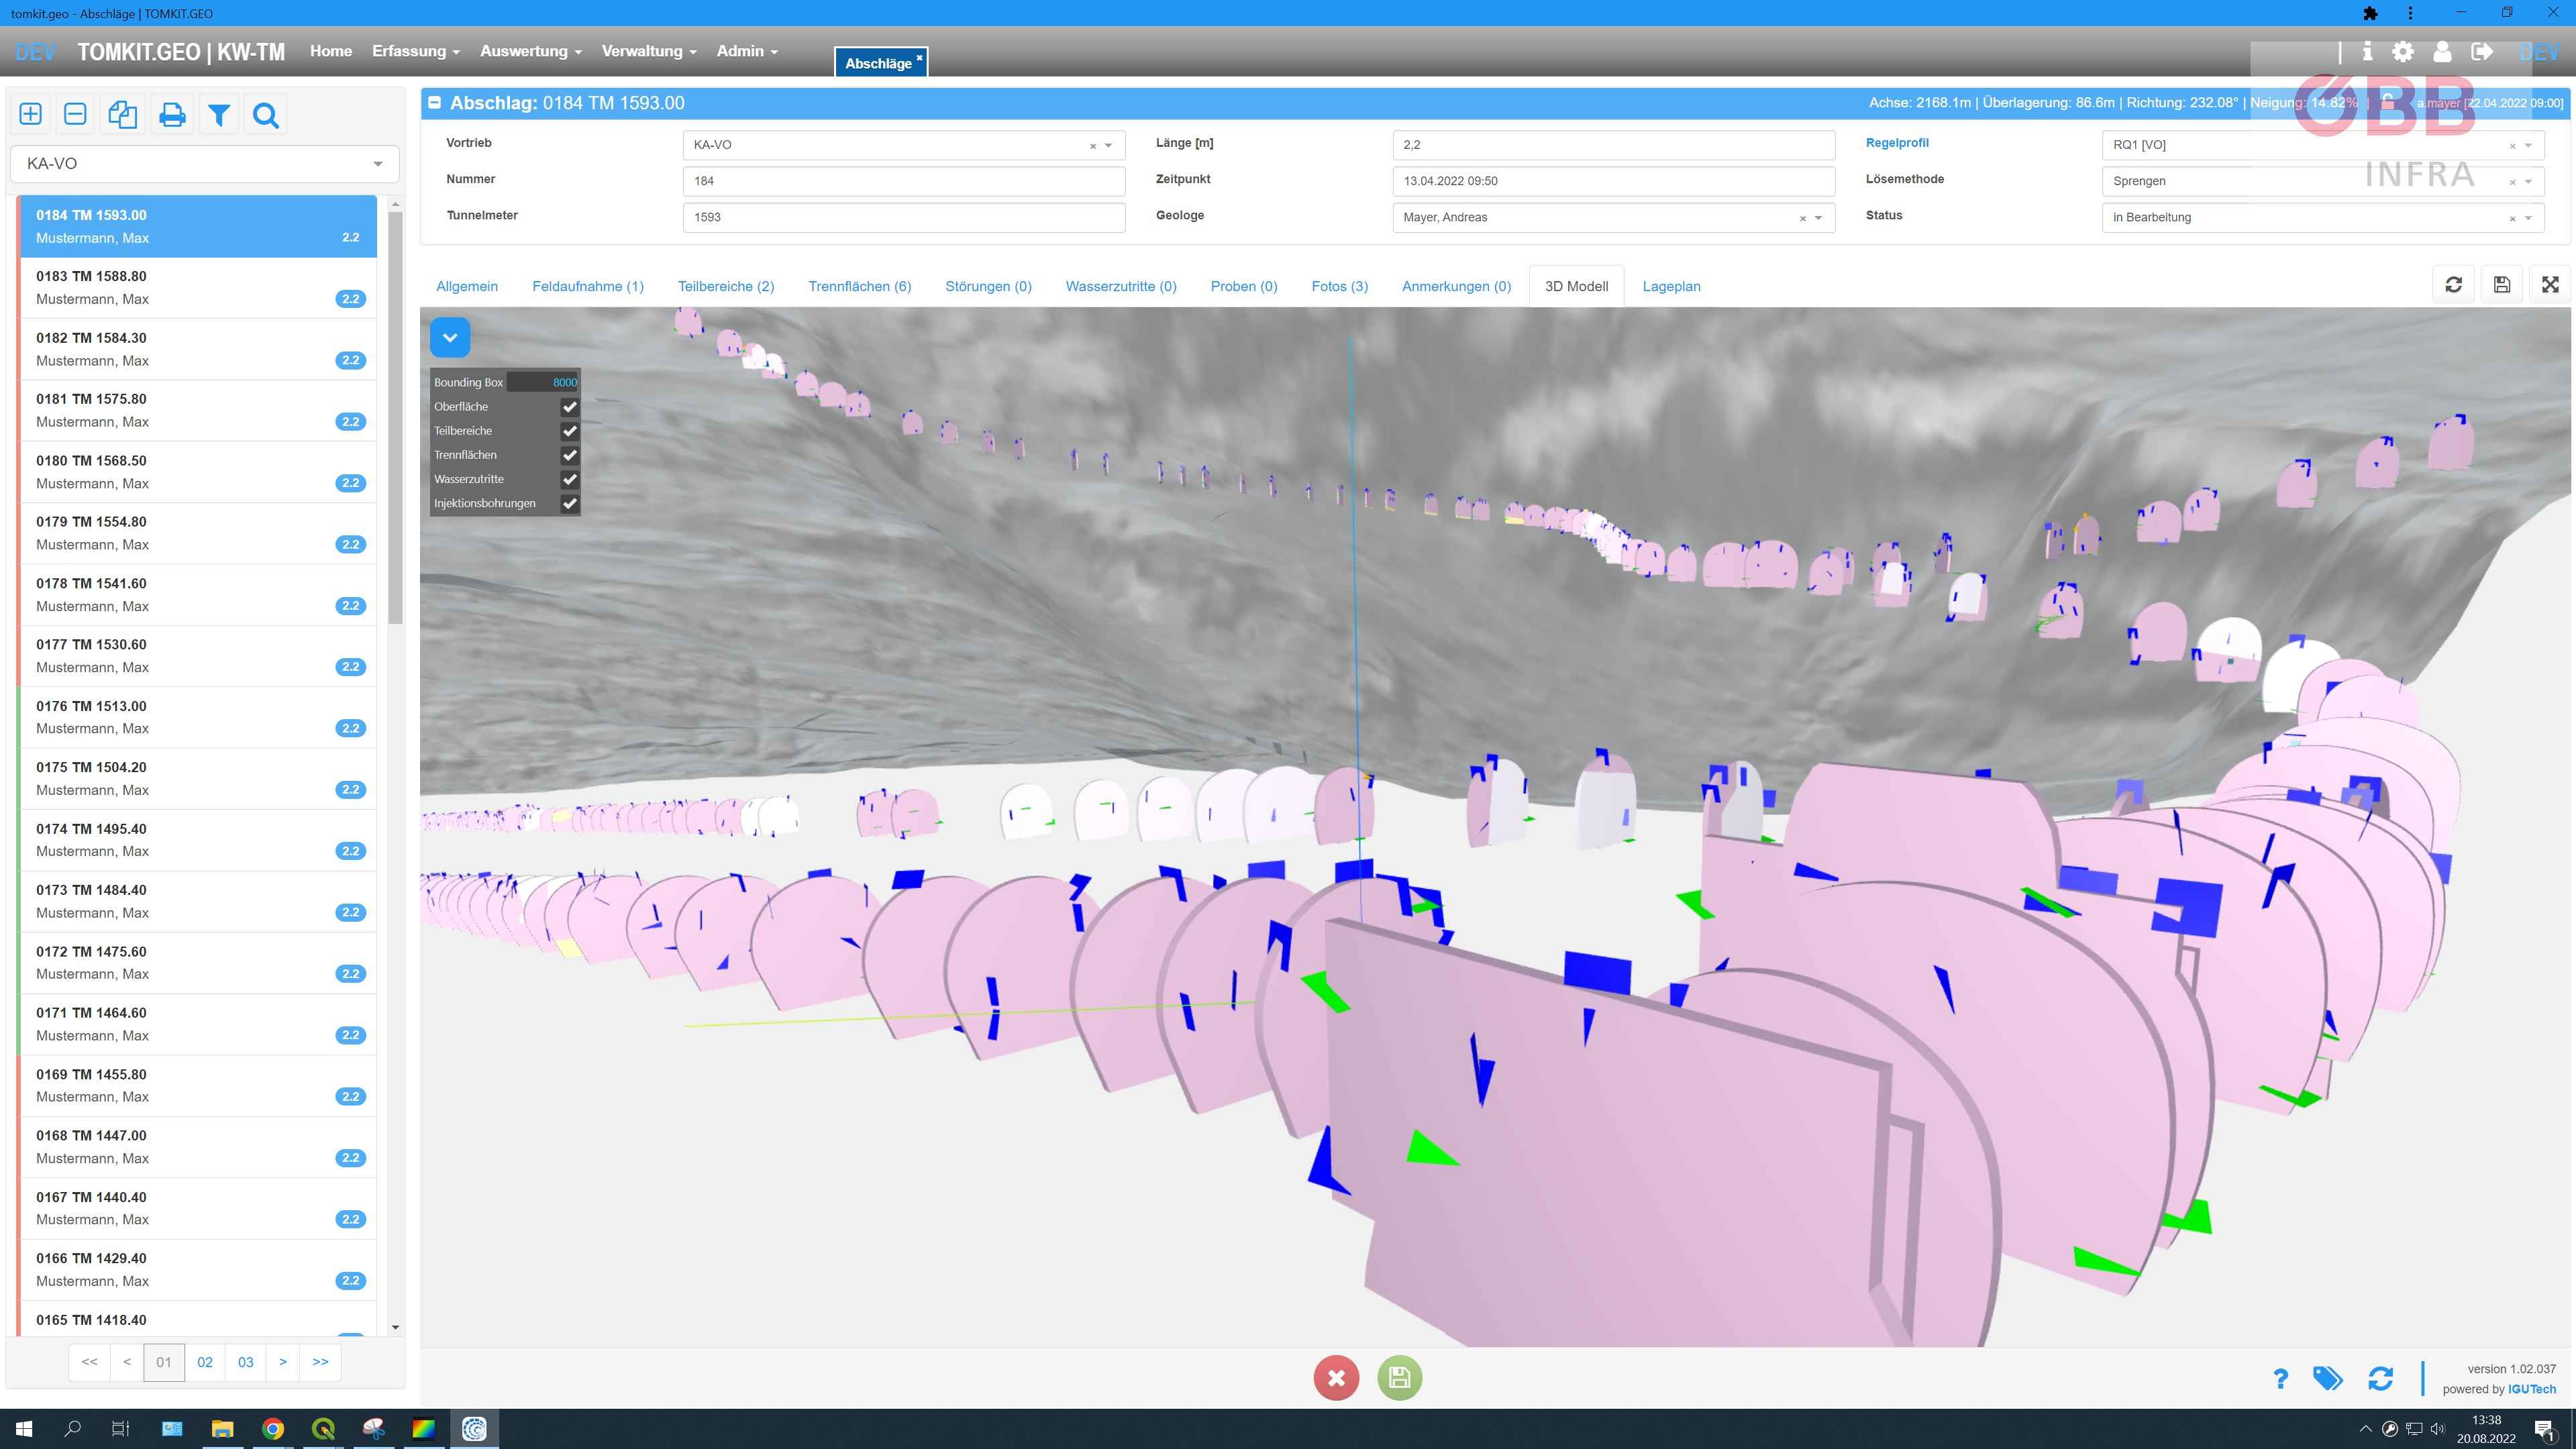Click the add new Abschlag plus icon
The image size is (2576, 1449).
[30, 114]
